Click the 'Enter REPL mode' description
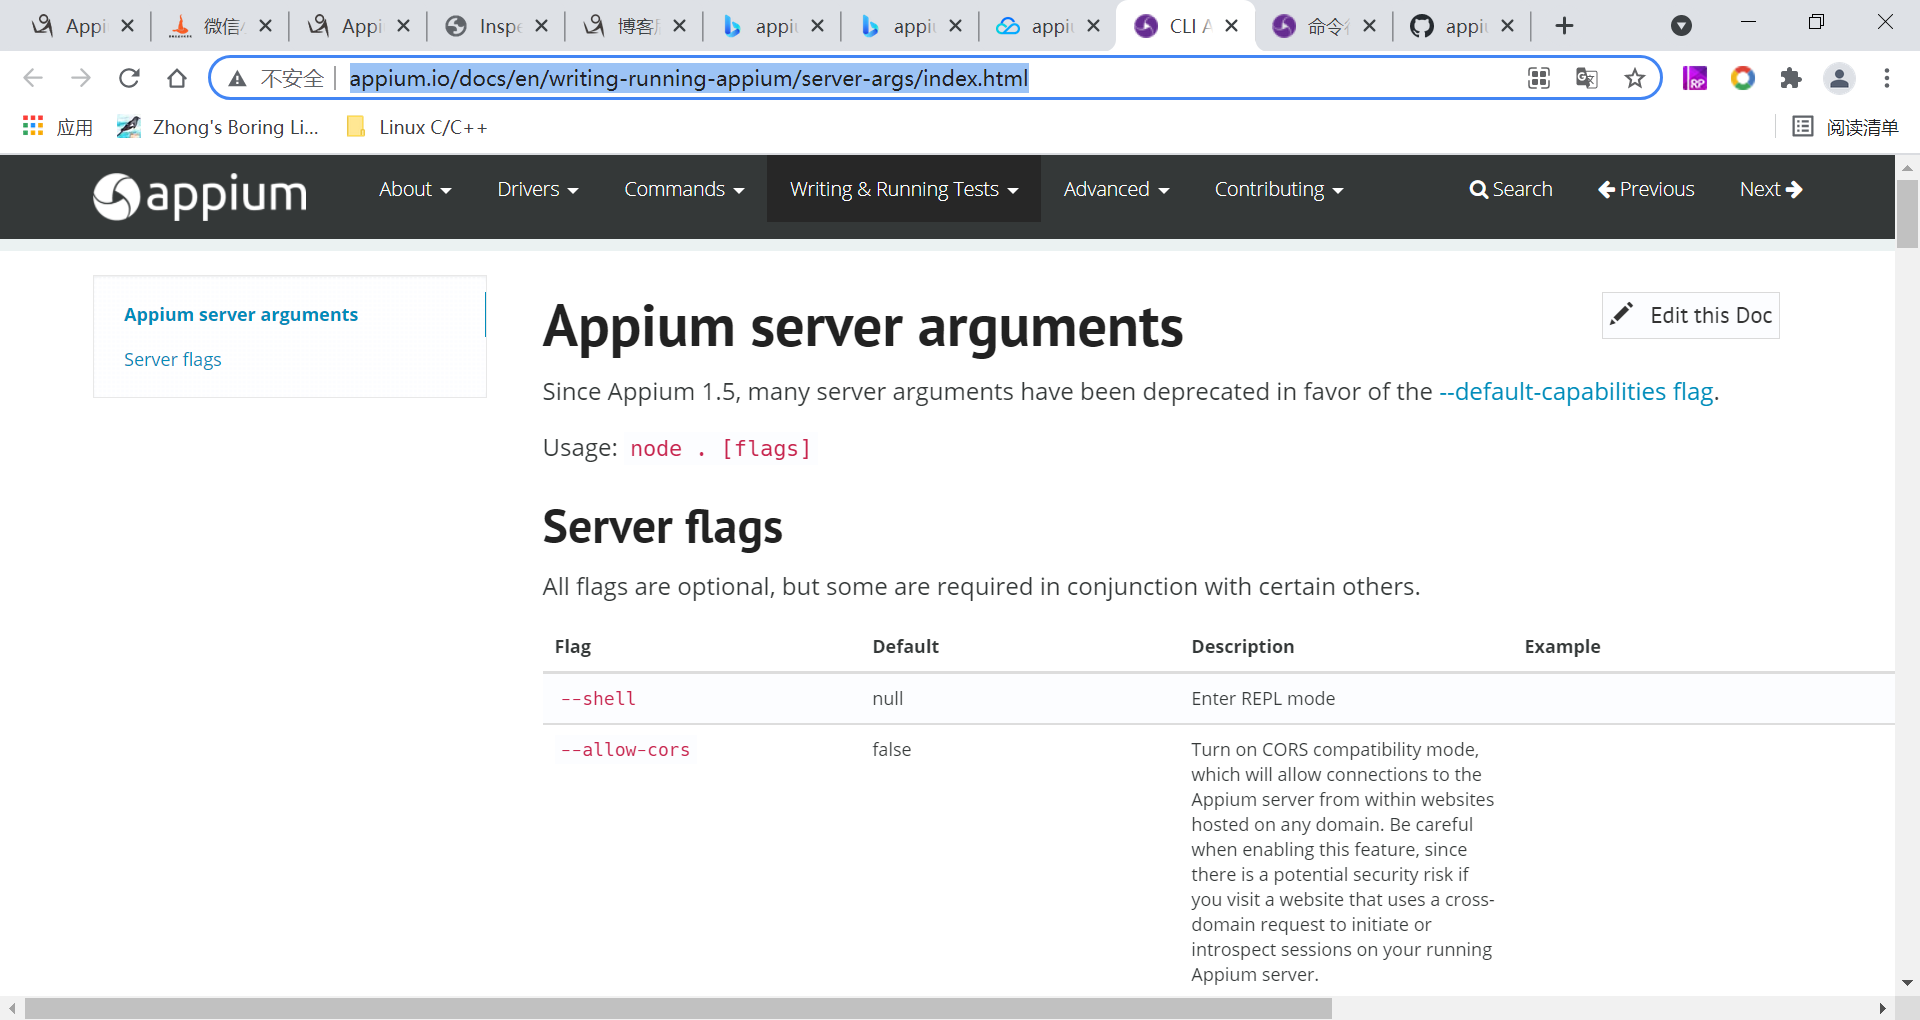This screenshot has height=1020, width=1920. pyautogui.click(x=1263, y=699)
